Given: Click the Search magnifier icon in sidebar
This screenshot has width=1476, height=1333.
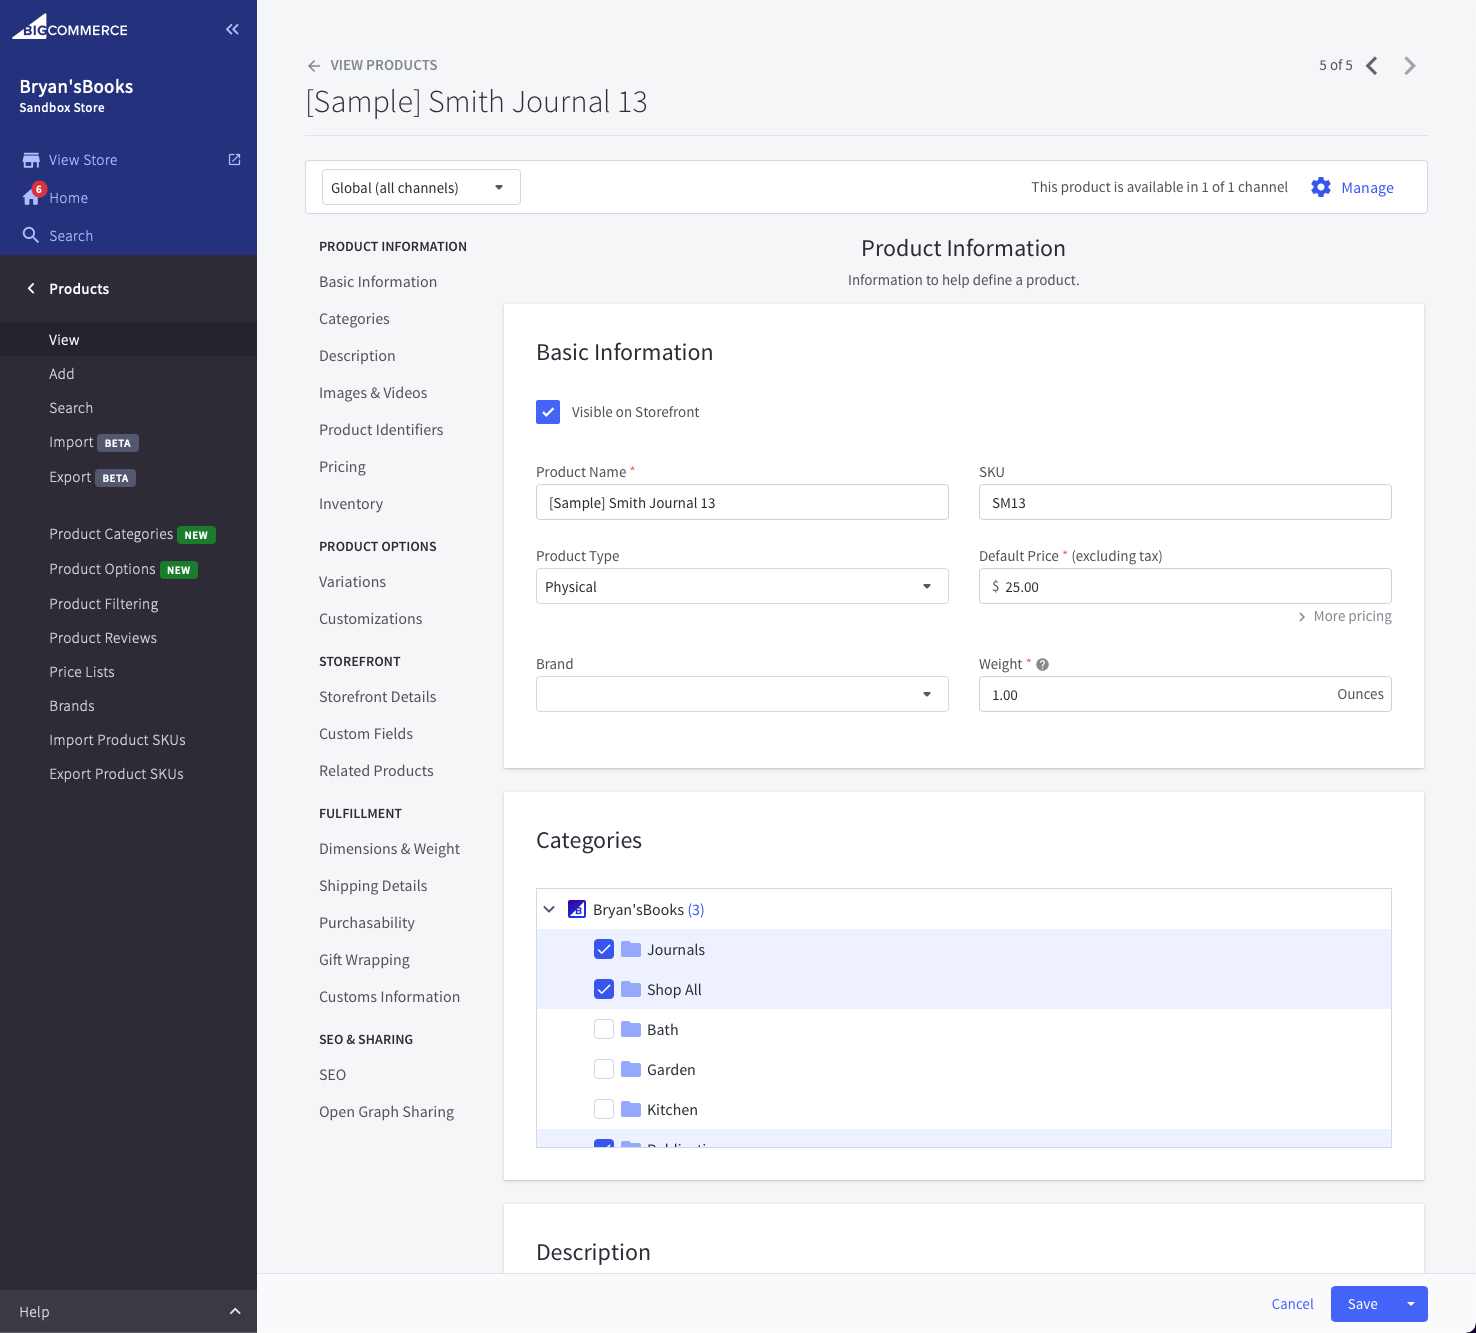Looking at the screenshot, I should point(31,236).
